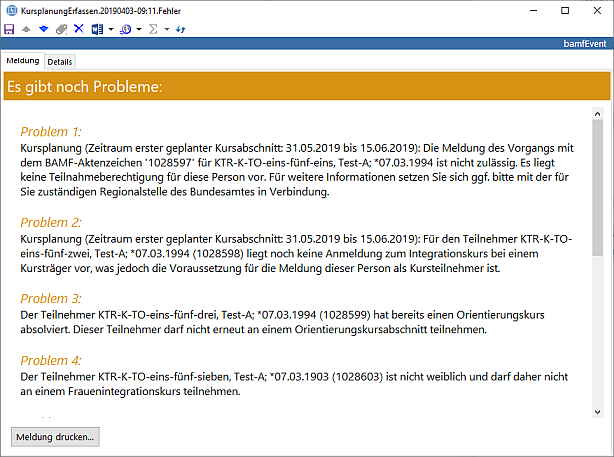
Task: Click the Problem 3 heading
Action: [x=50, y=298]
